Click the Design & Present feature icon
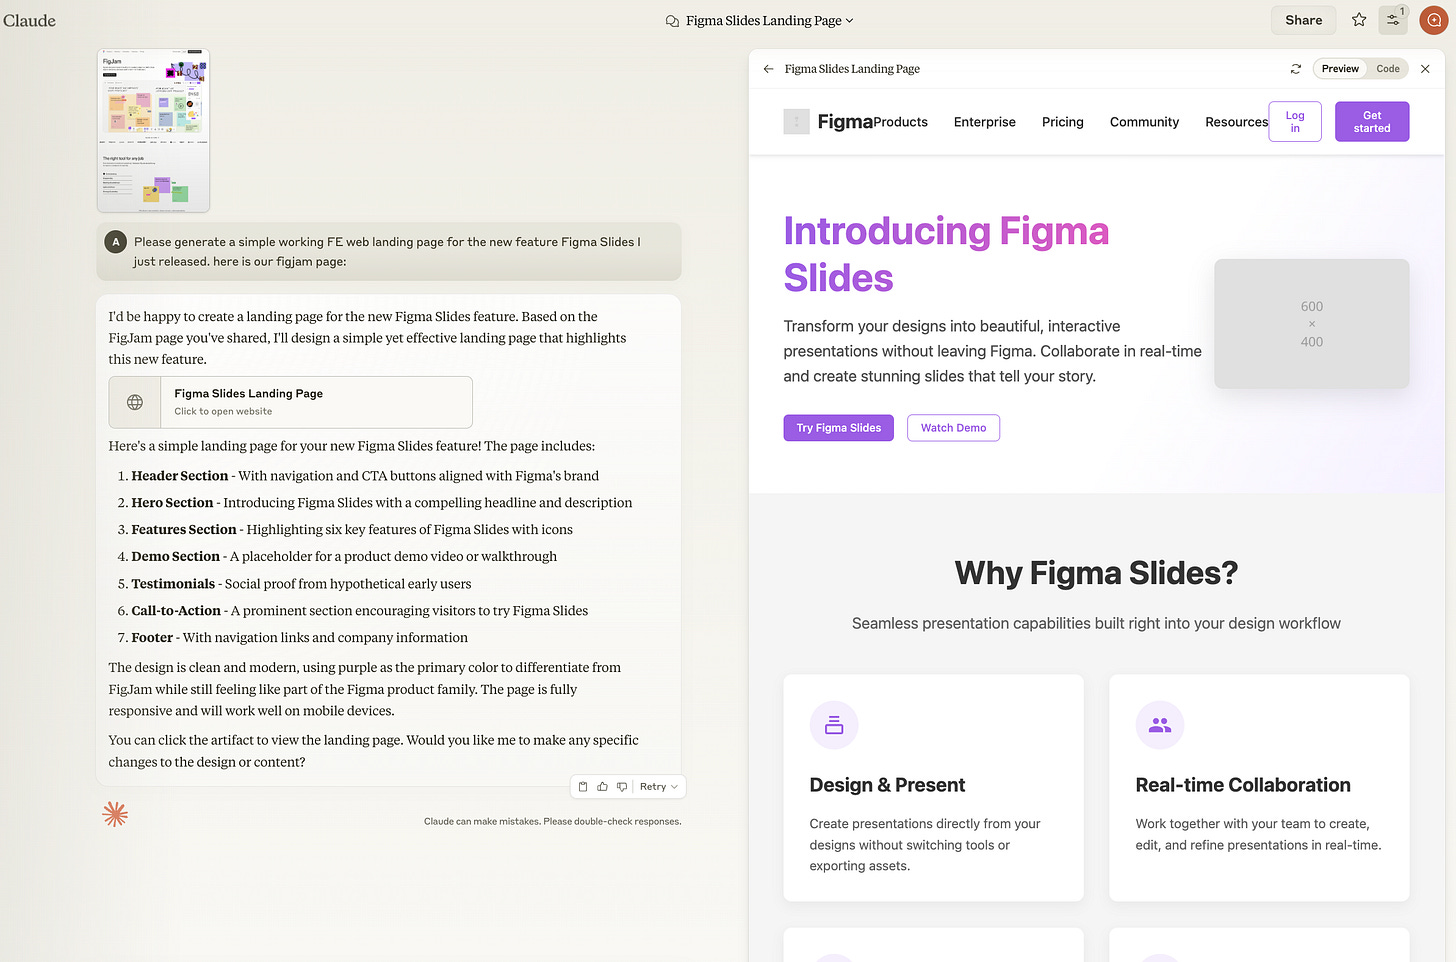The image size is (1456, 962). pos(834,725)
